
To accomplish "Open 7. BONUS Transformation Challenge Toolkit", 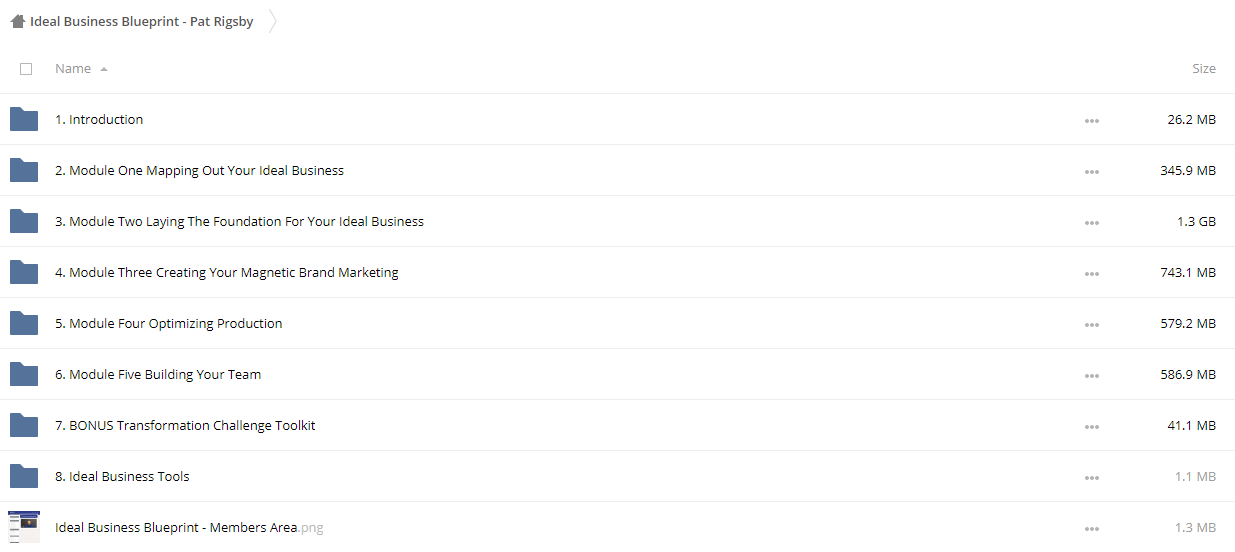I will [185, 426].
